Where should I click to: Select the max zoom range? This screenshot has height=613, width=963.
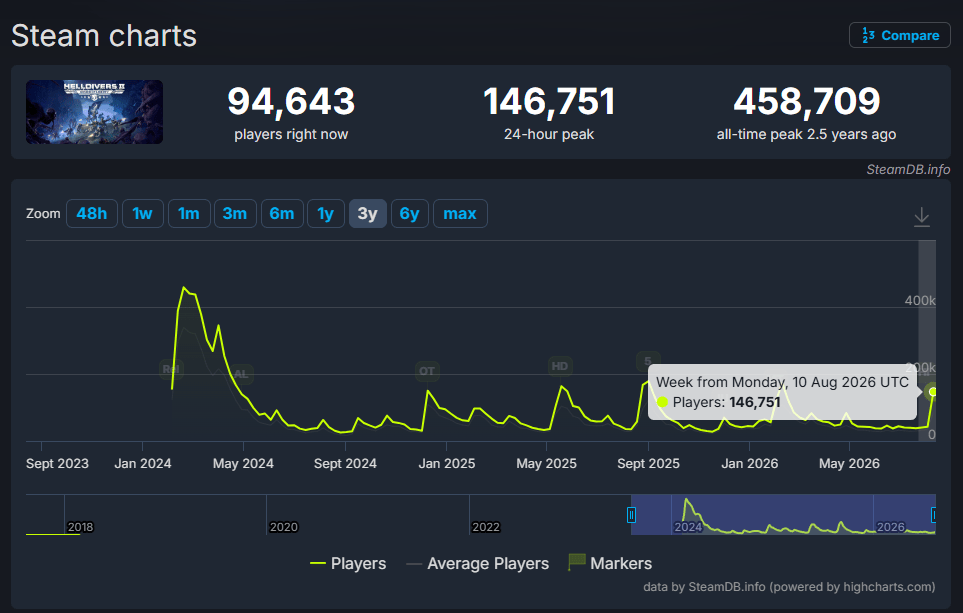[x=460, y=214]
